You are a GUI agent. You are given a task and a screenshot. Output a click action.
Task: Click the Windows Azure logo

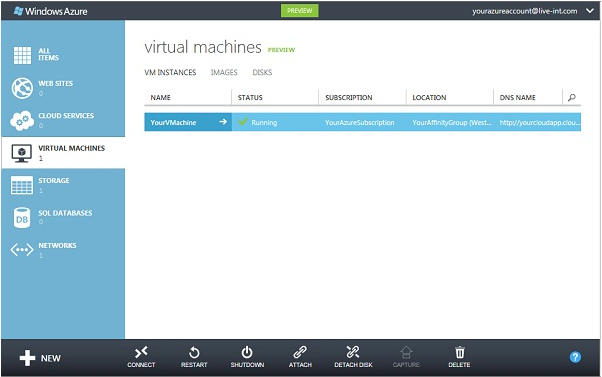pos(51,11)
